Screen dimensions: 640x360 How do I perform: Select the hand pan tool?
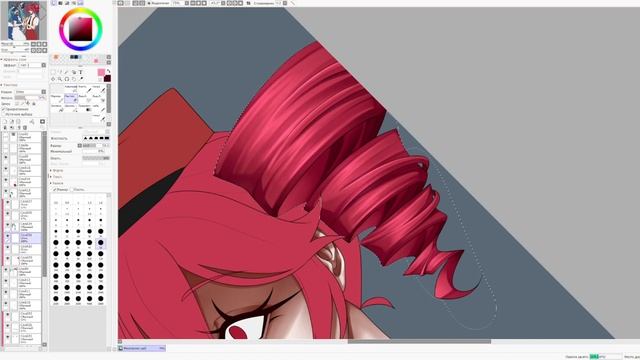(74, 79)
